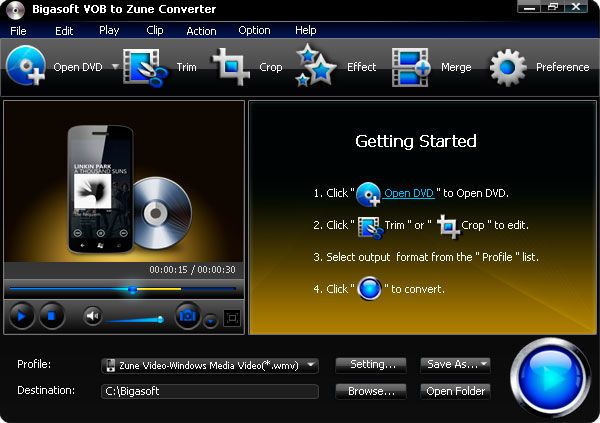The width and height of the screenshot is (600, 423).
Task: Open the Help menu
Action: coord(306,31)
